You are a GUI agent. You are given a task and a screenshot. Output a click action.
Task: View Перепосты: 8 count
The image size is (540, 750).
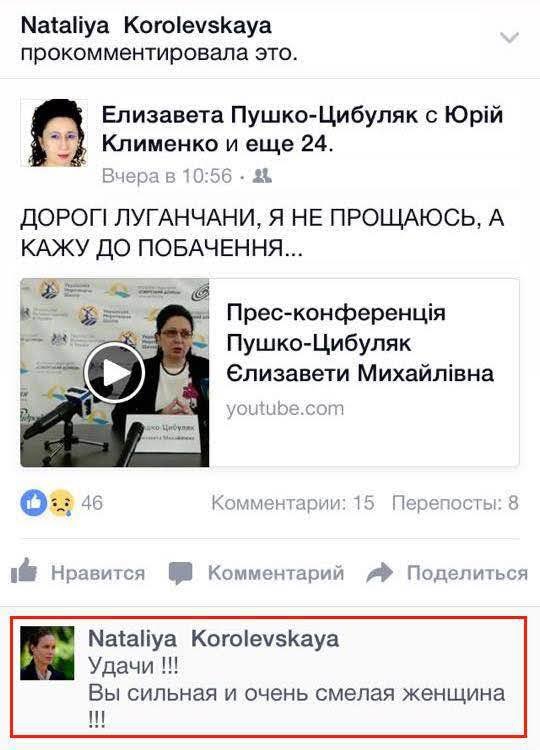455,503
